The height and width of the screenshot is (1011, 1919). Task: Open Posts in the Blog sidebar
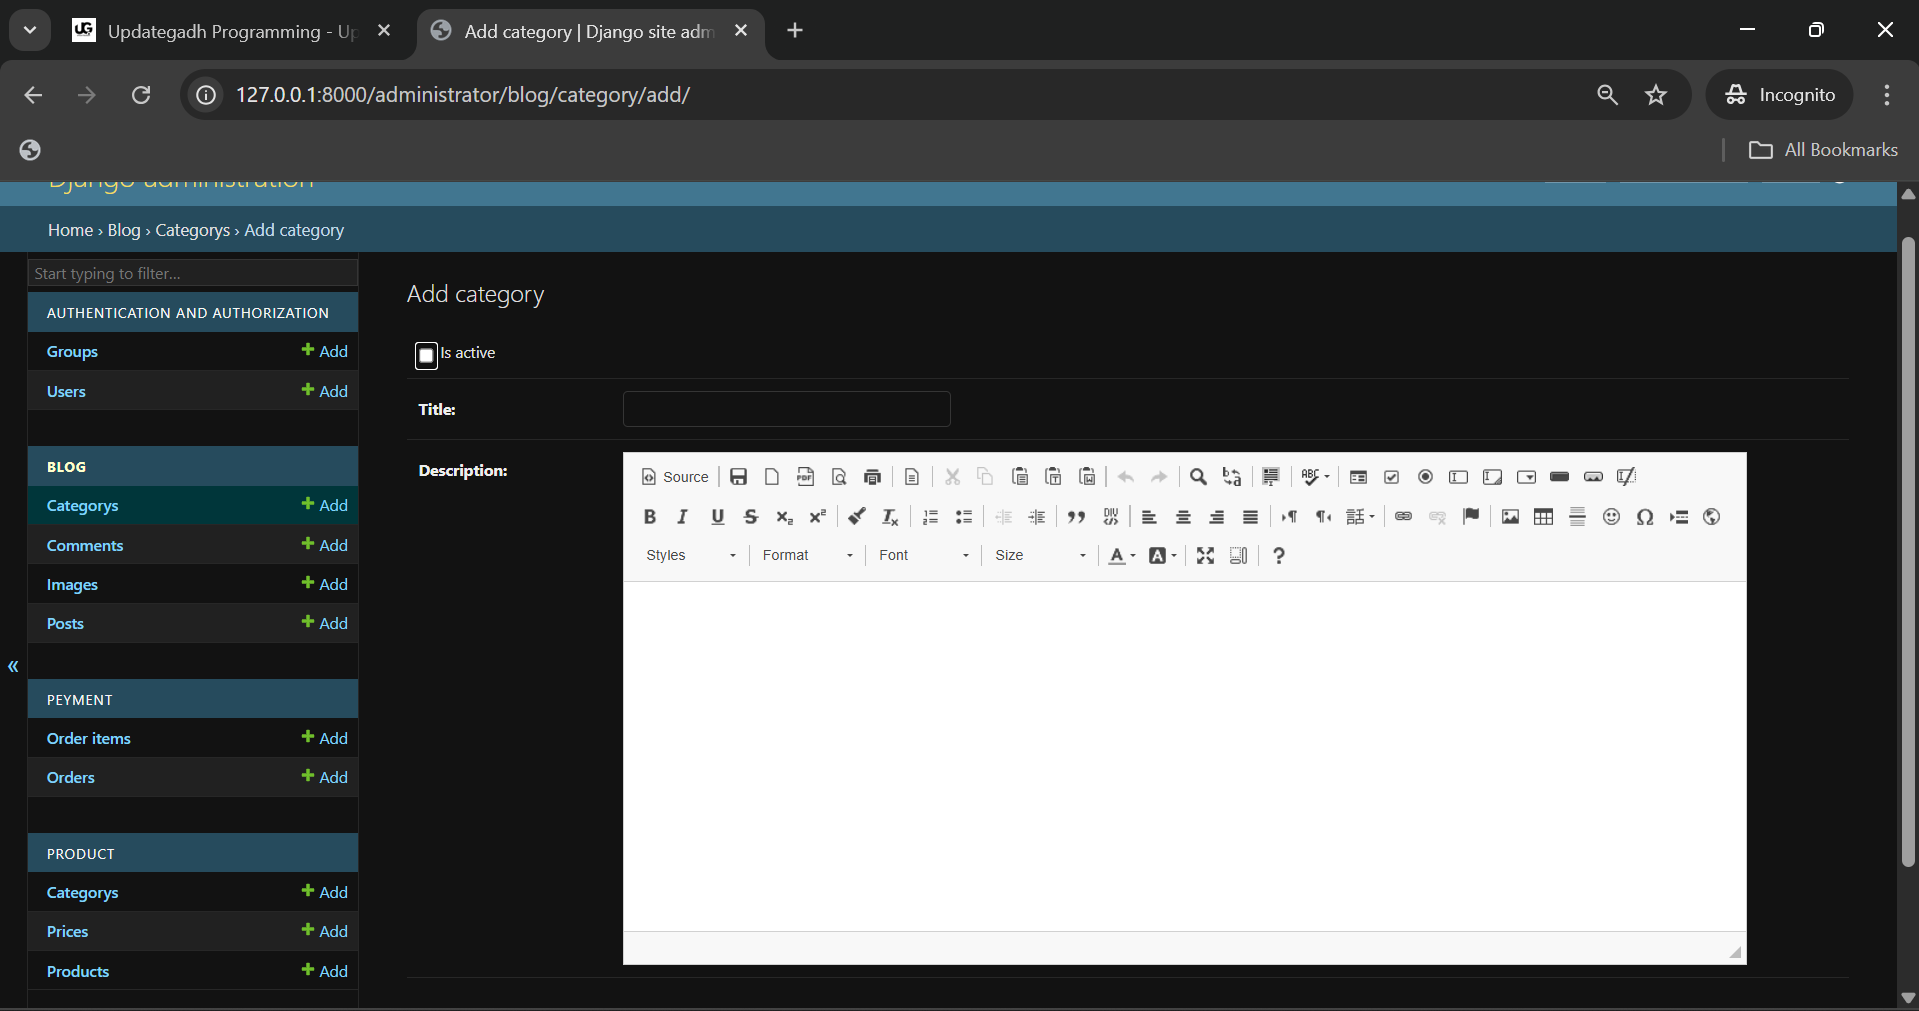point(65,624)
